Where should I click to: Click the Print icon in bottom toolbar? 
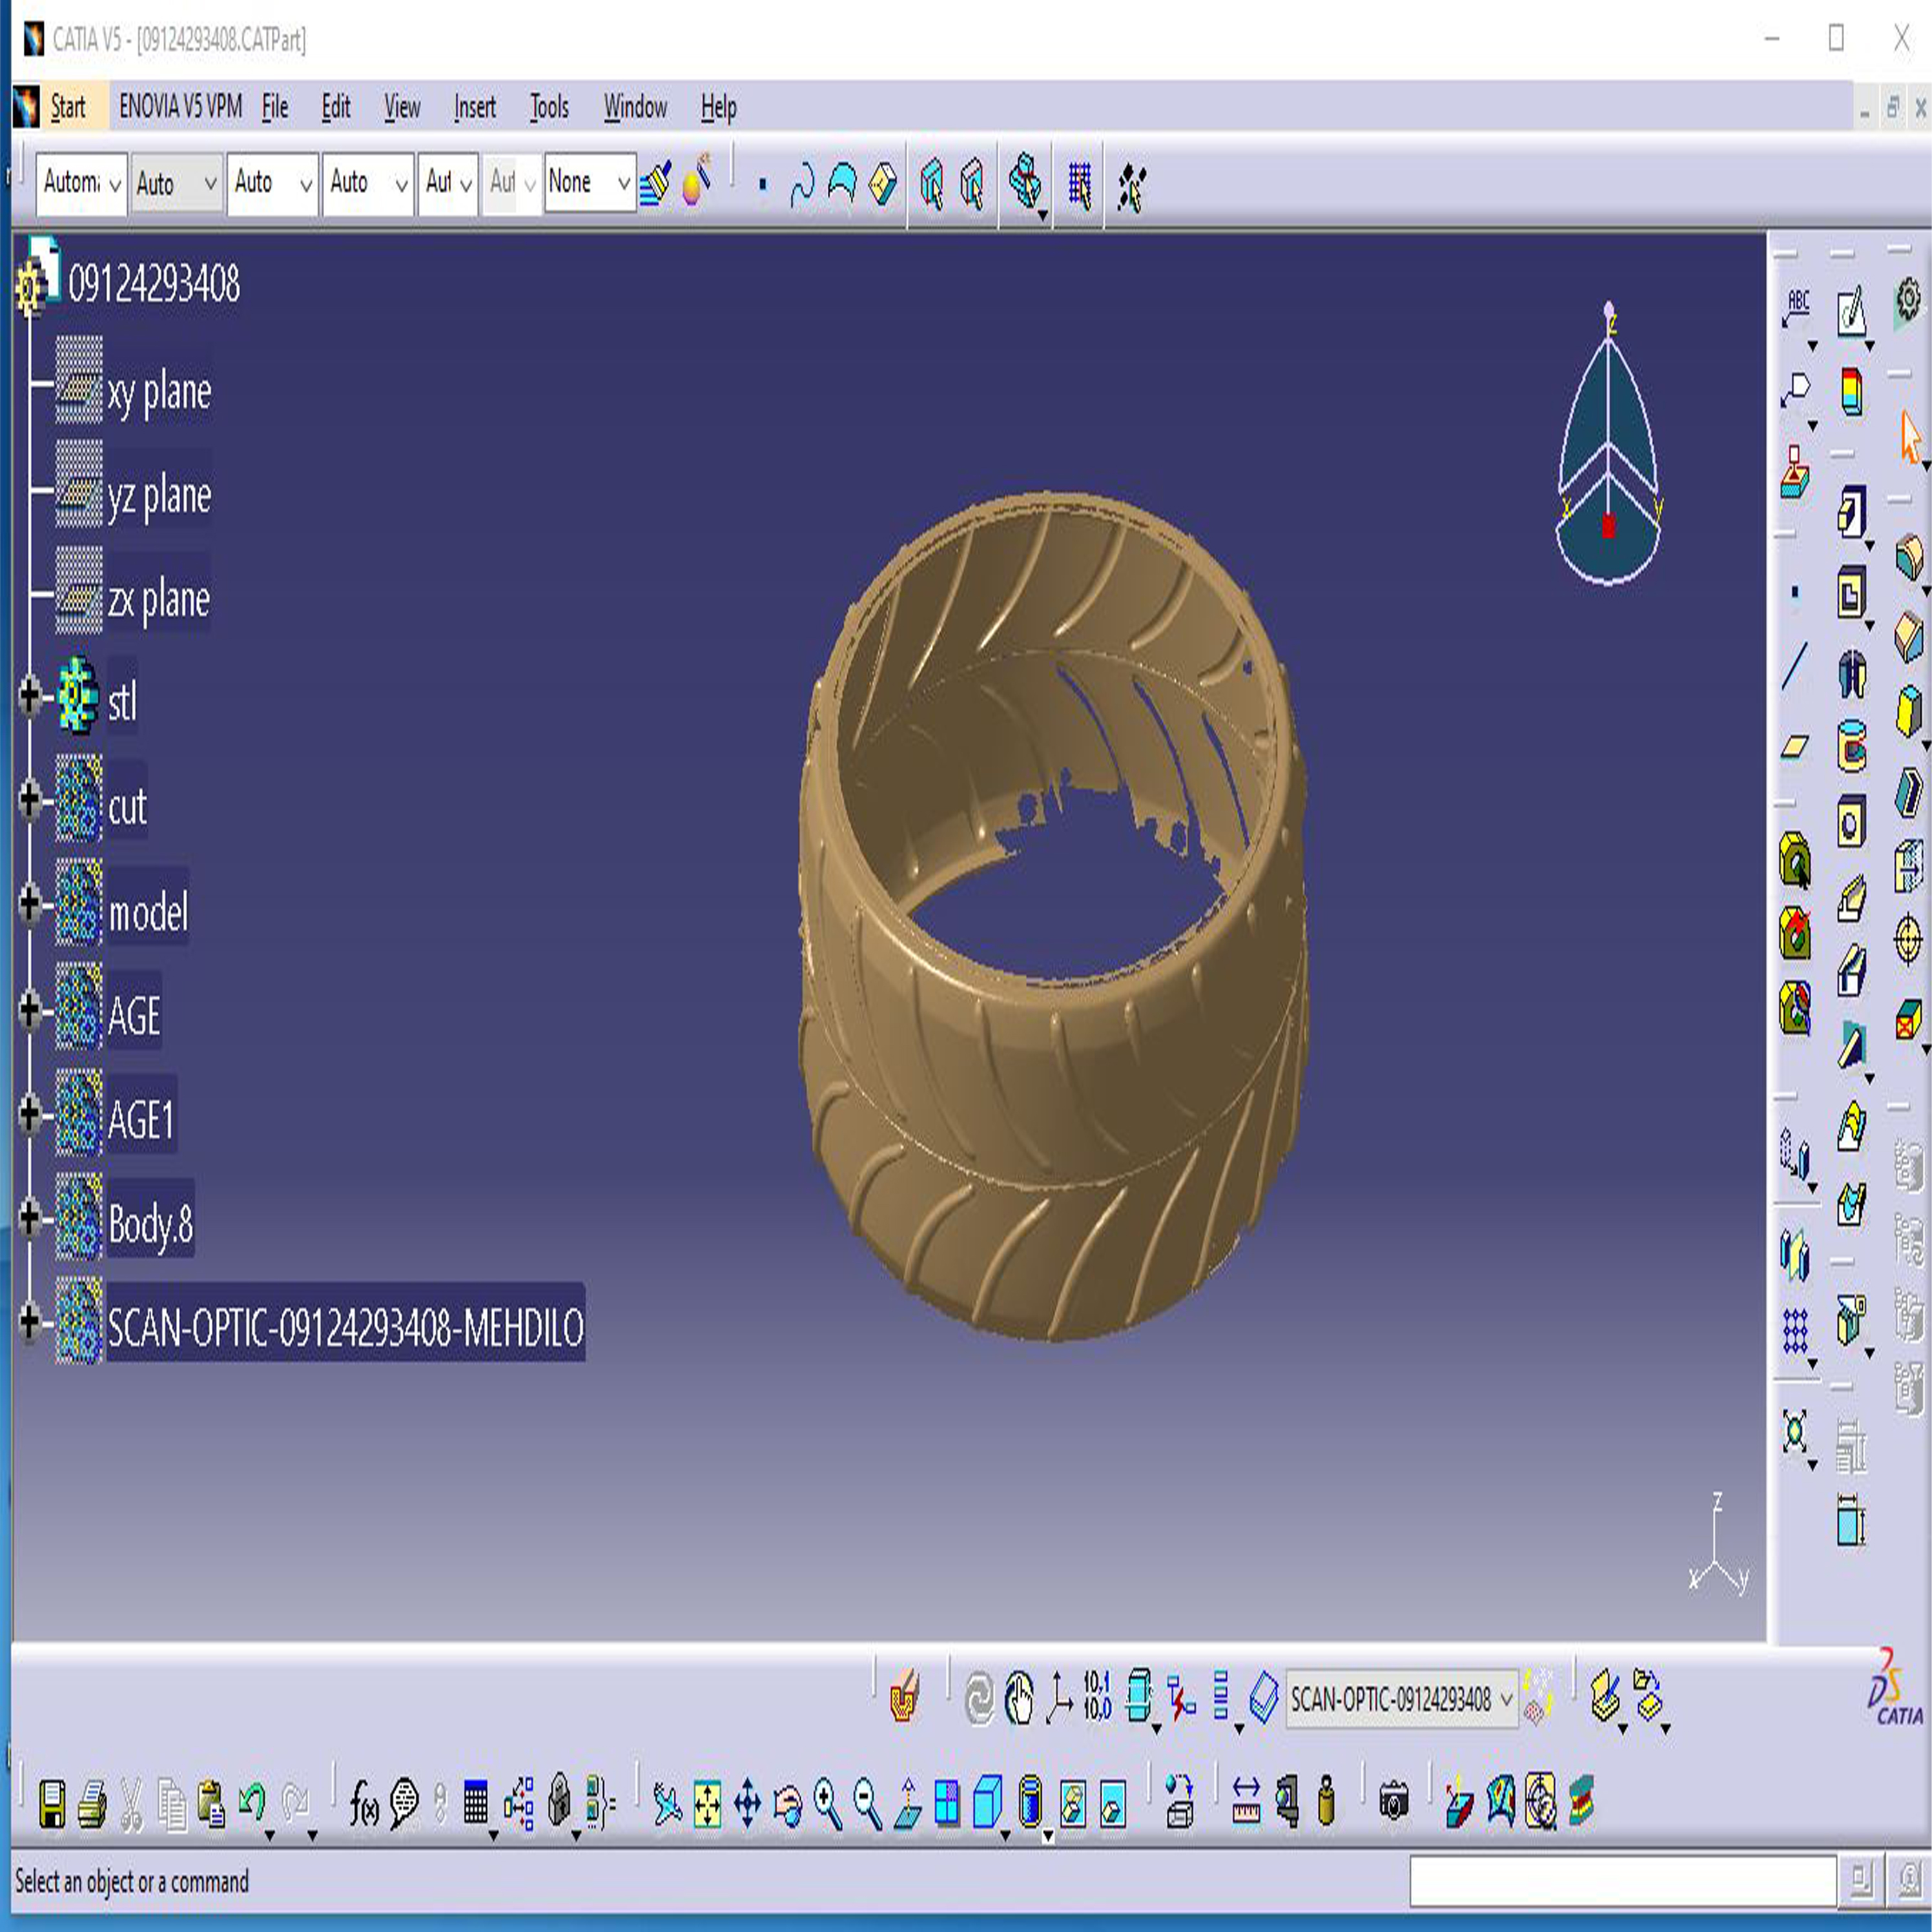(93, 1804)
